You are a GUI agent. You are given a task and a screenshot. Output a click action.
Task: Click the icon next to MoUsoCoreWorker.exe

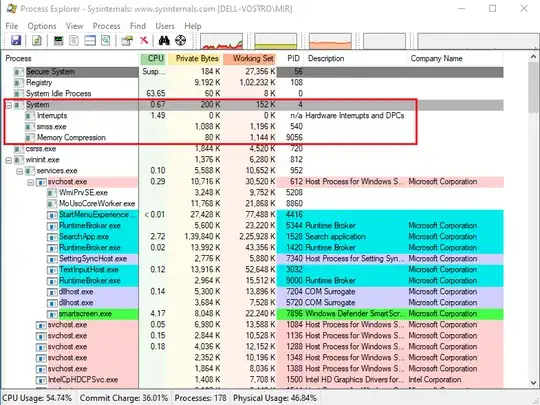[x=52, y=204]
